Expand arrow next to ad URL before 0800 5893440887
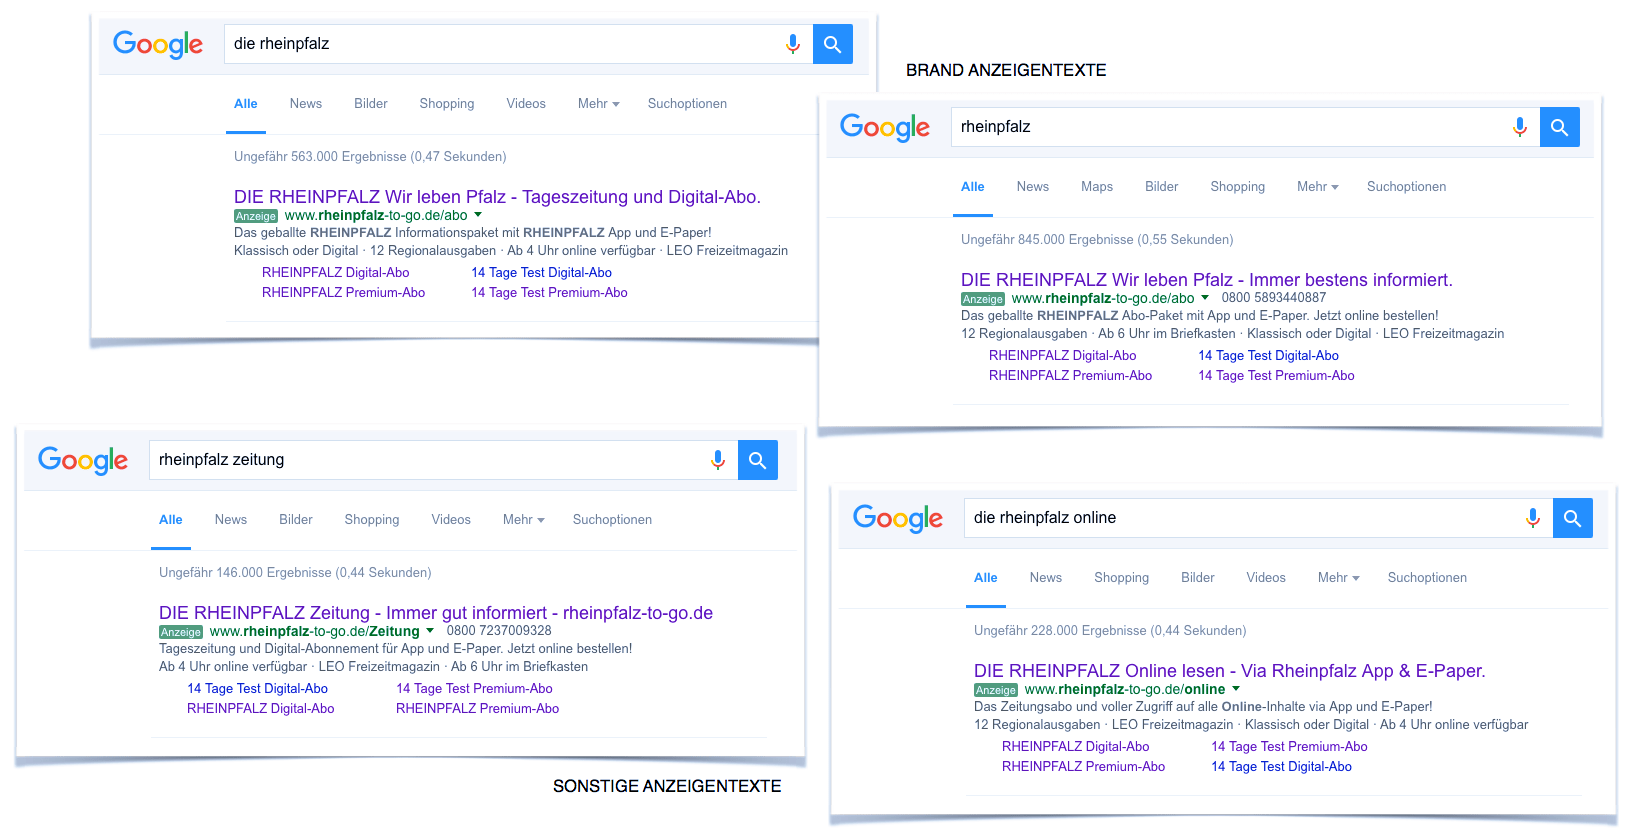The height and width of the screenshot is (838, 1631). pos(1205,298)
